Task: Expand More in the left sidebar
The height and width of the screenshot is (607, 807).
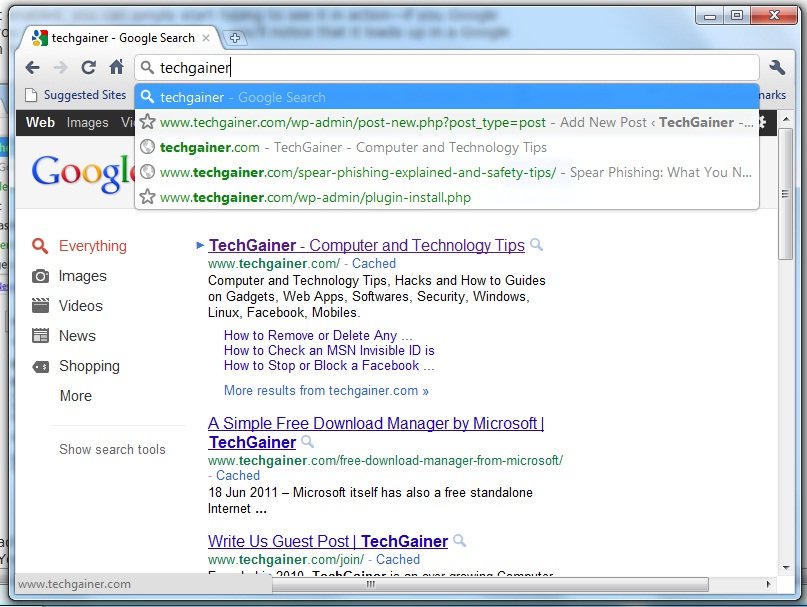Action: point(75,396)
